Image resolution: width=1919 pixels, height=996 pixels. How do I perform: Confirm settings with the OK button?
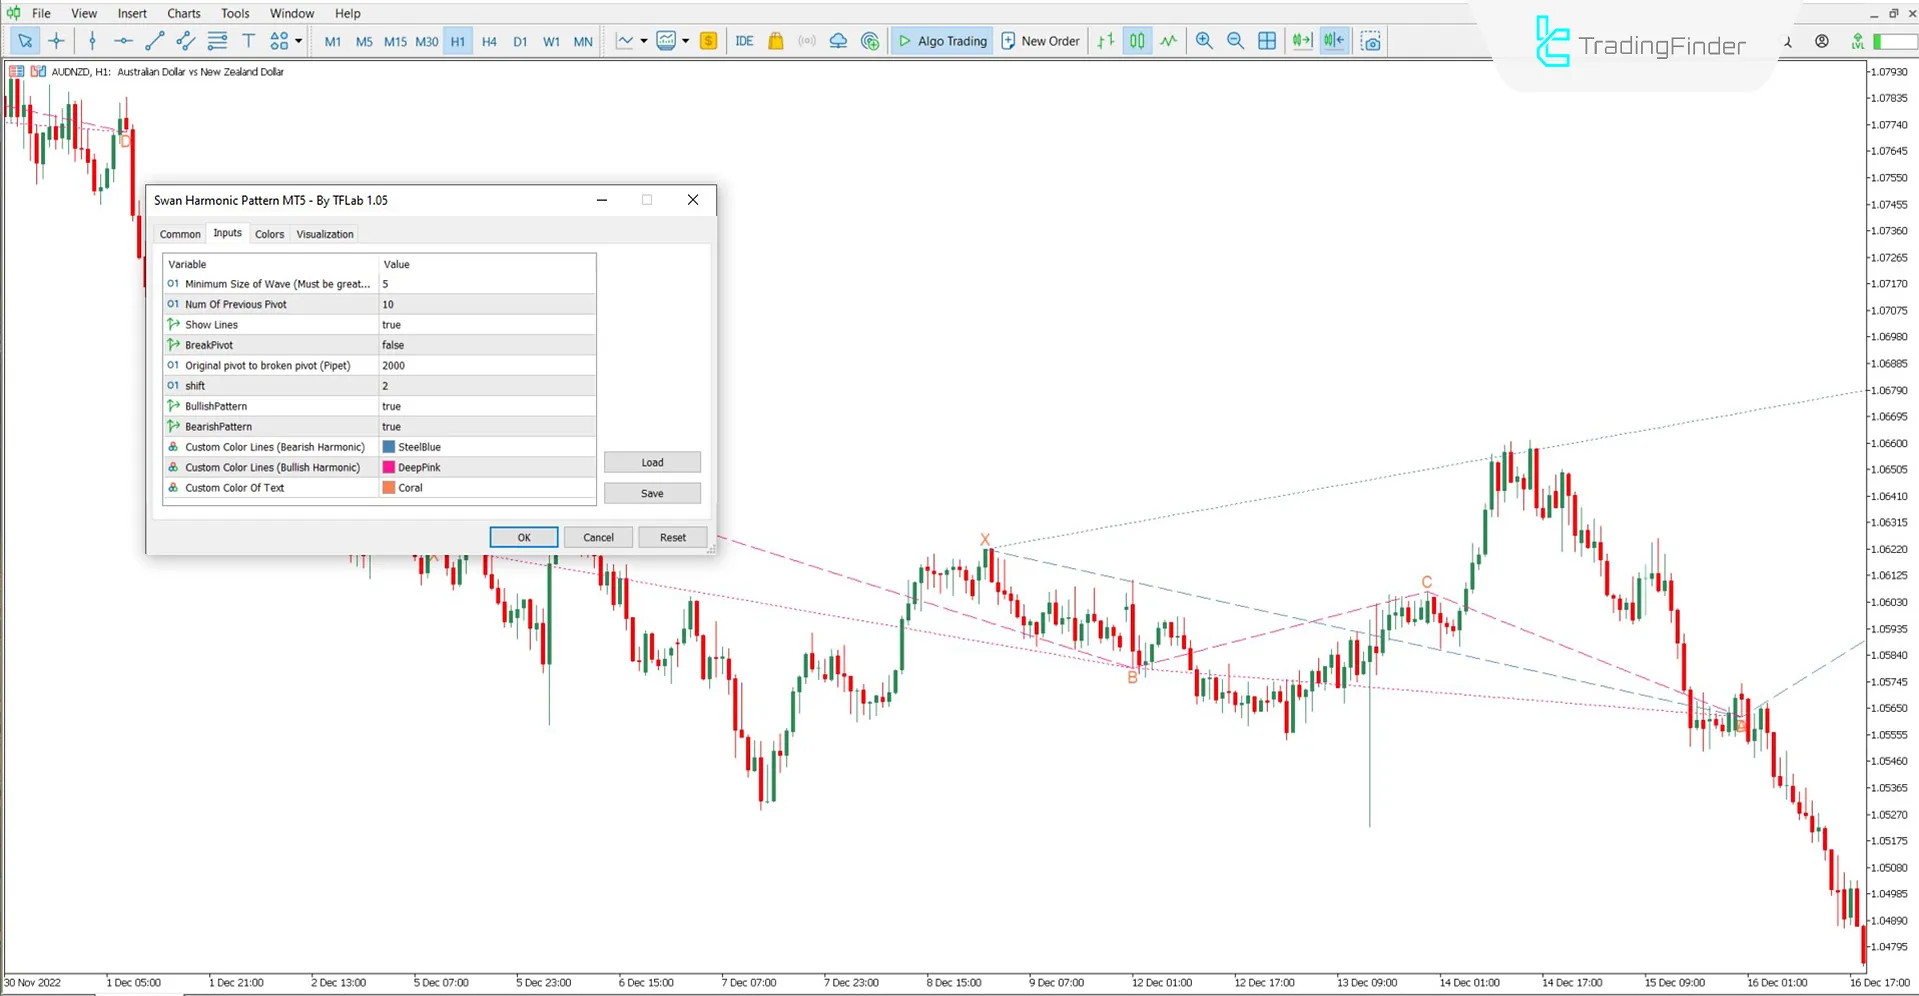[523, 537]
